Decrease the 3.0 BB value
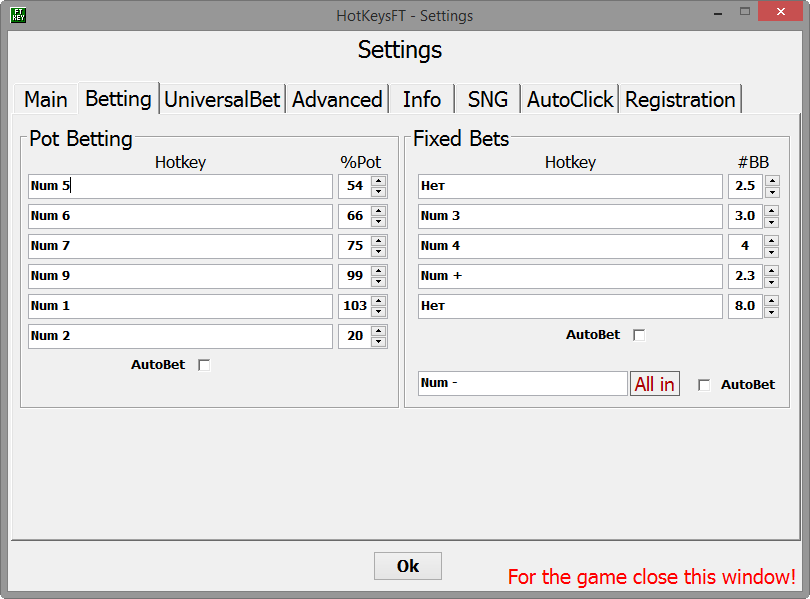 click(772, 222)
